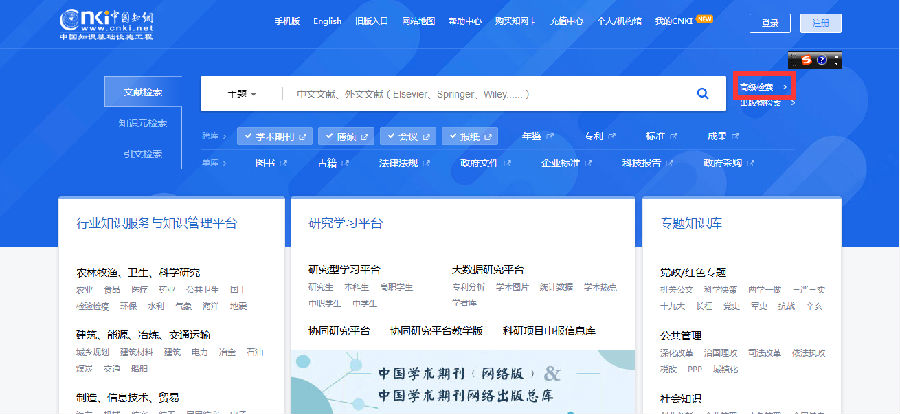Click external-link icon beside 科技报告
This screenshot has width=900, height=414.
tap(671, 163)
